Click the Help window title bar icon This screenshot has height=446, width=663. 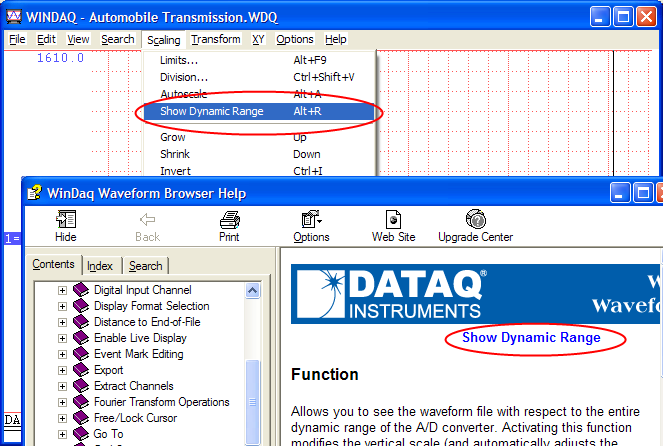[34, 193]
